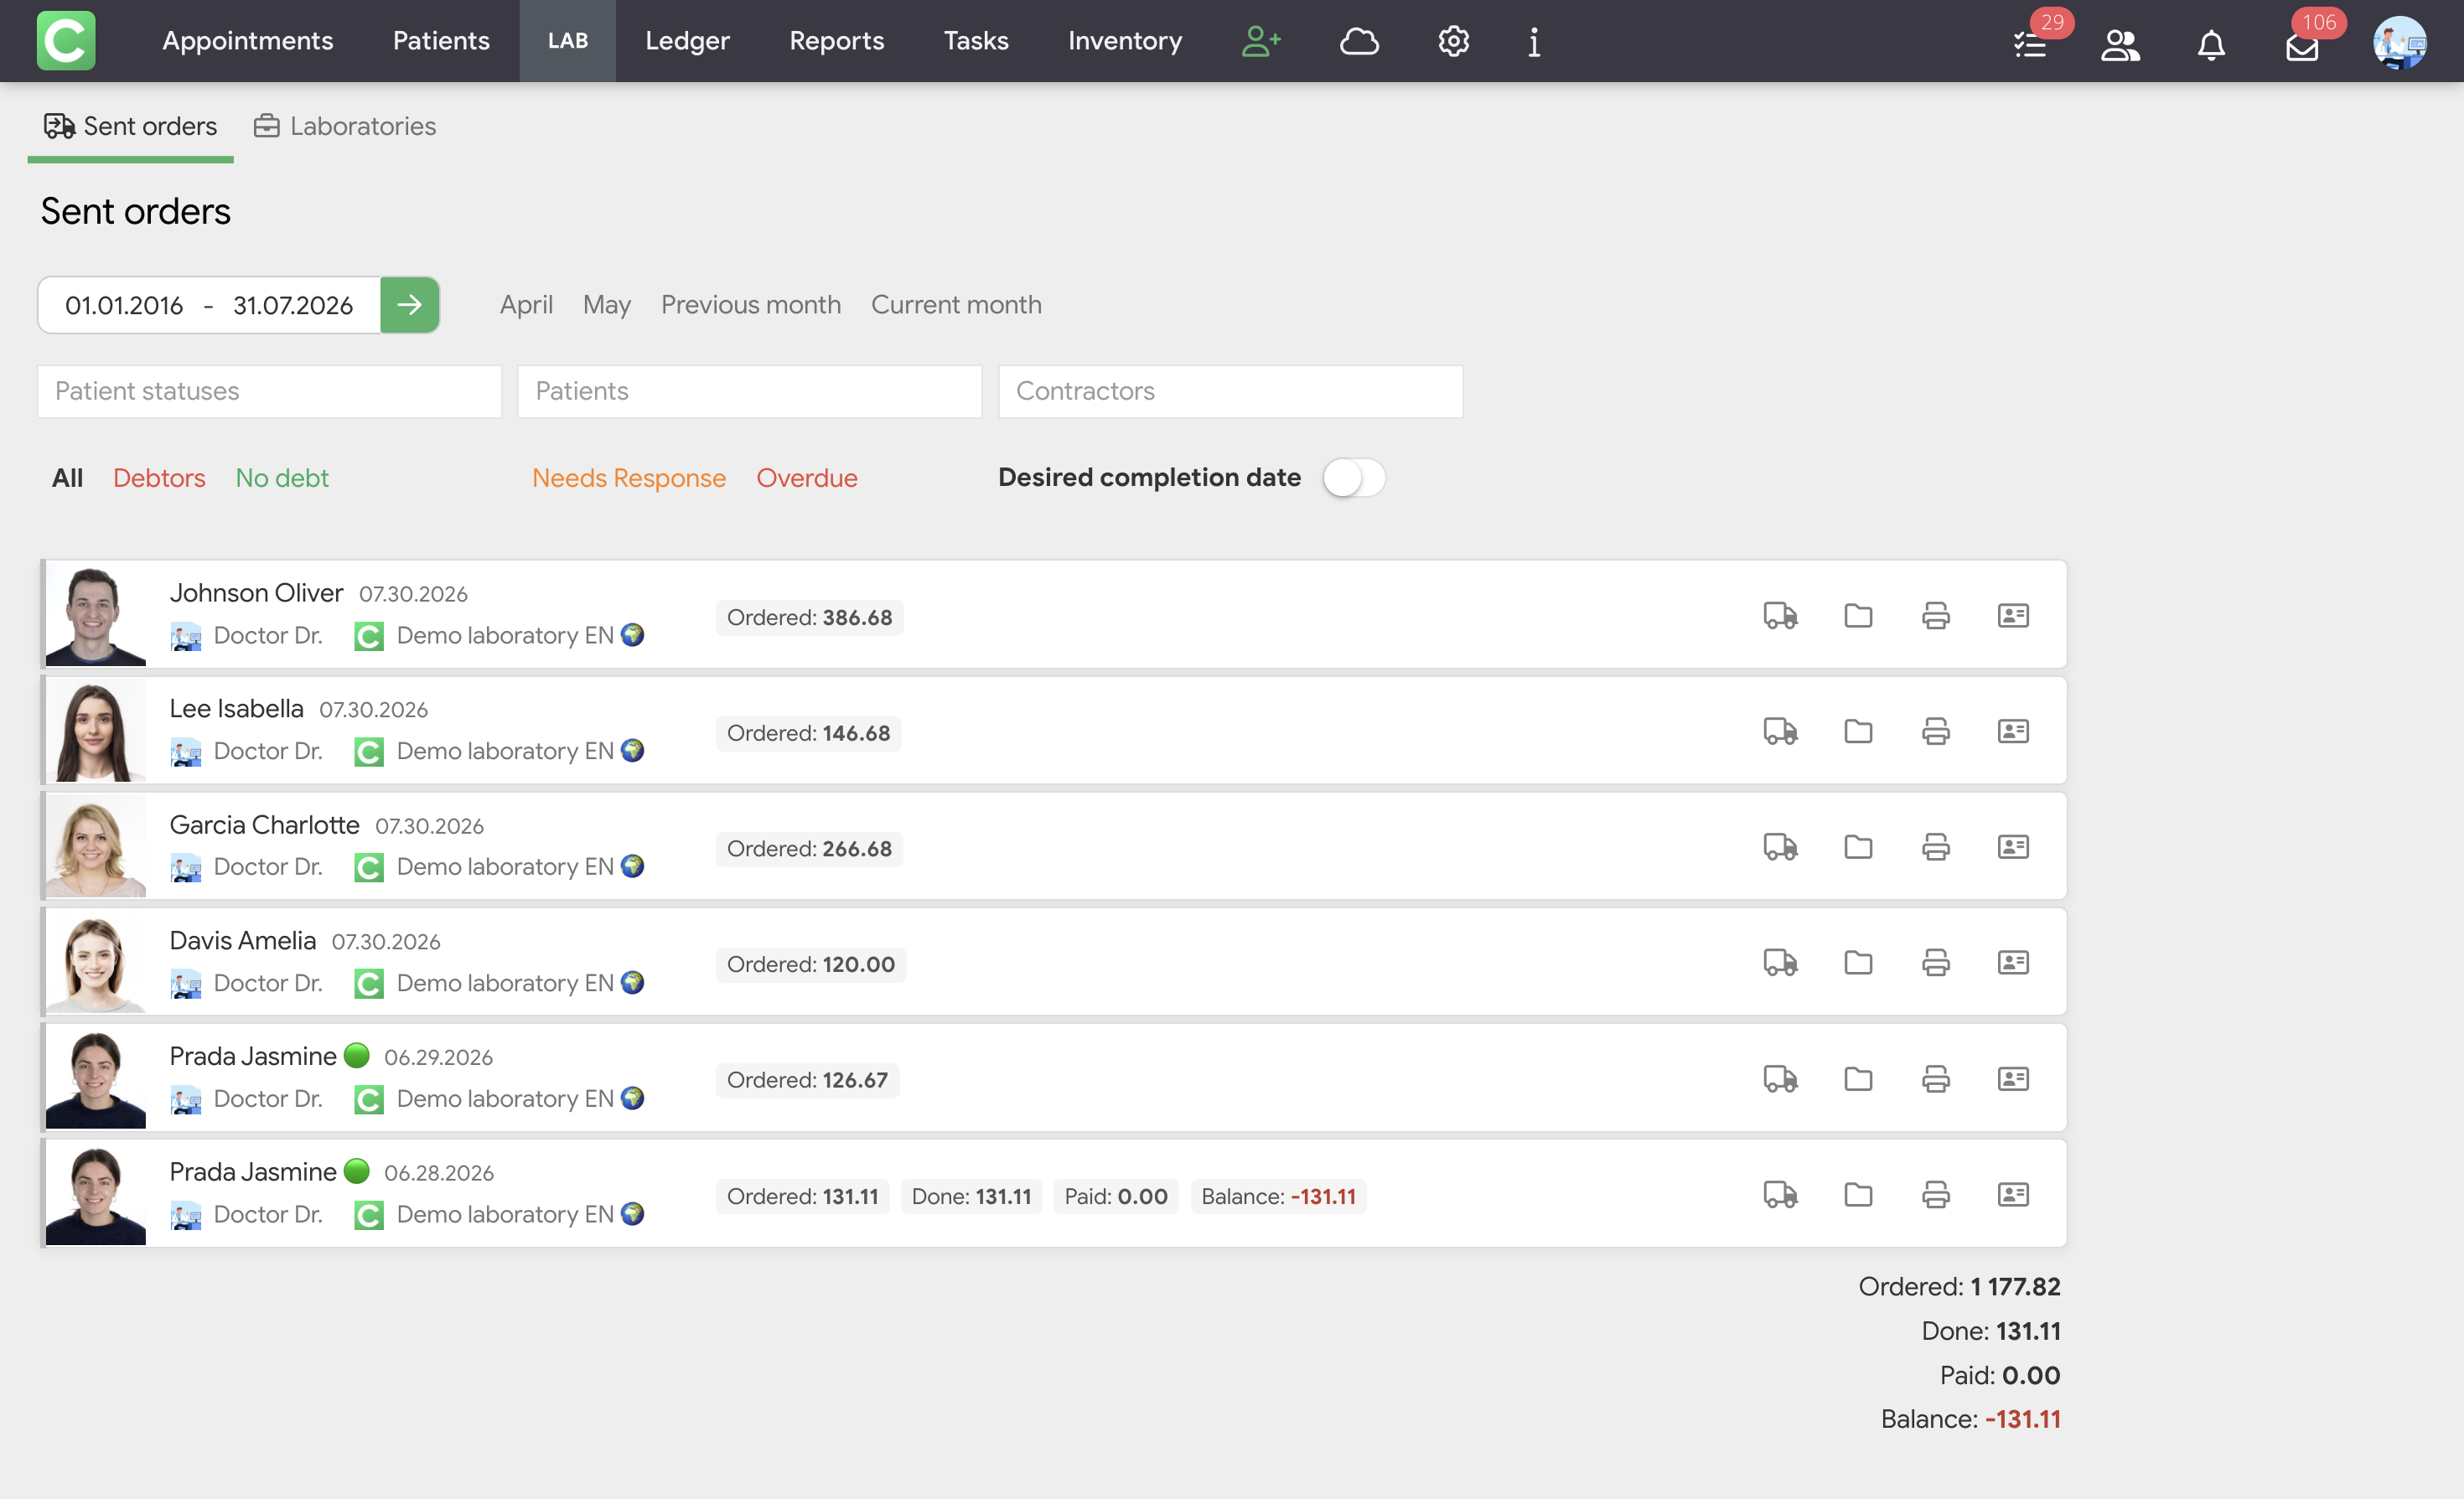Print Lee Isabella's order
2464x1499 pixels.
coord(1935,731)
